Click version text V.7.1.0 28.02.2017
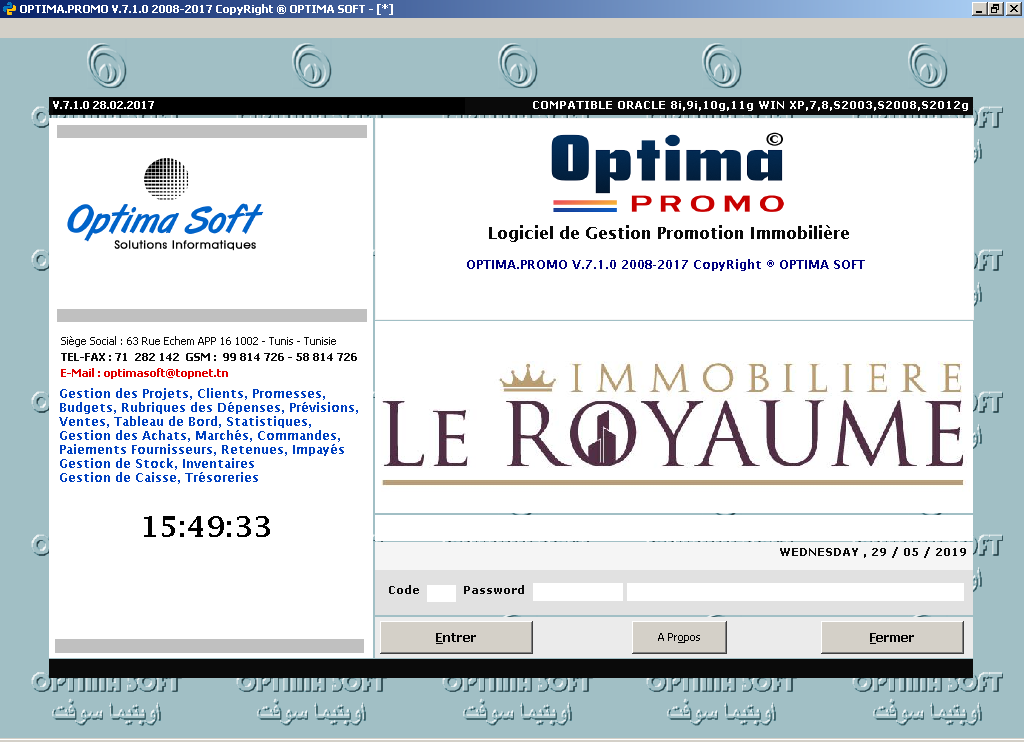This screenshot has width=1024, height=742. coord(103,105)
